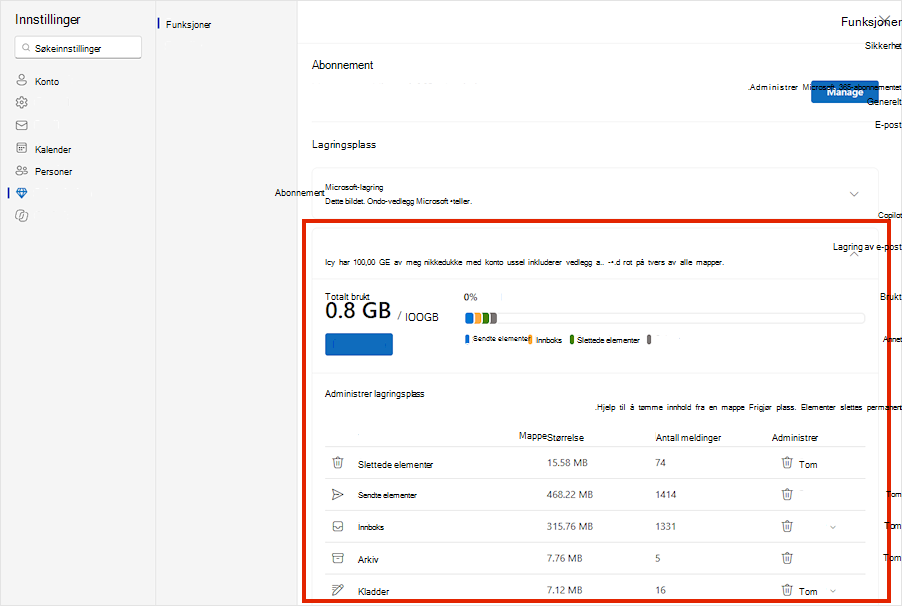902x606 pixels.
Task: Open dropdown chevron in Innboks row
Action: 832,527
